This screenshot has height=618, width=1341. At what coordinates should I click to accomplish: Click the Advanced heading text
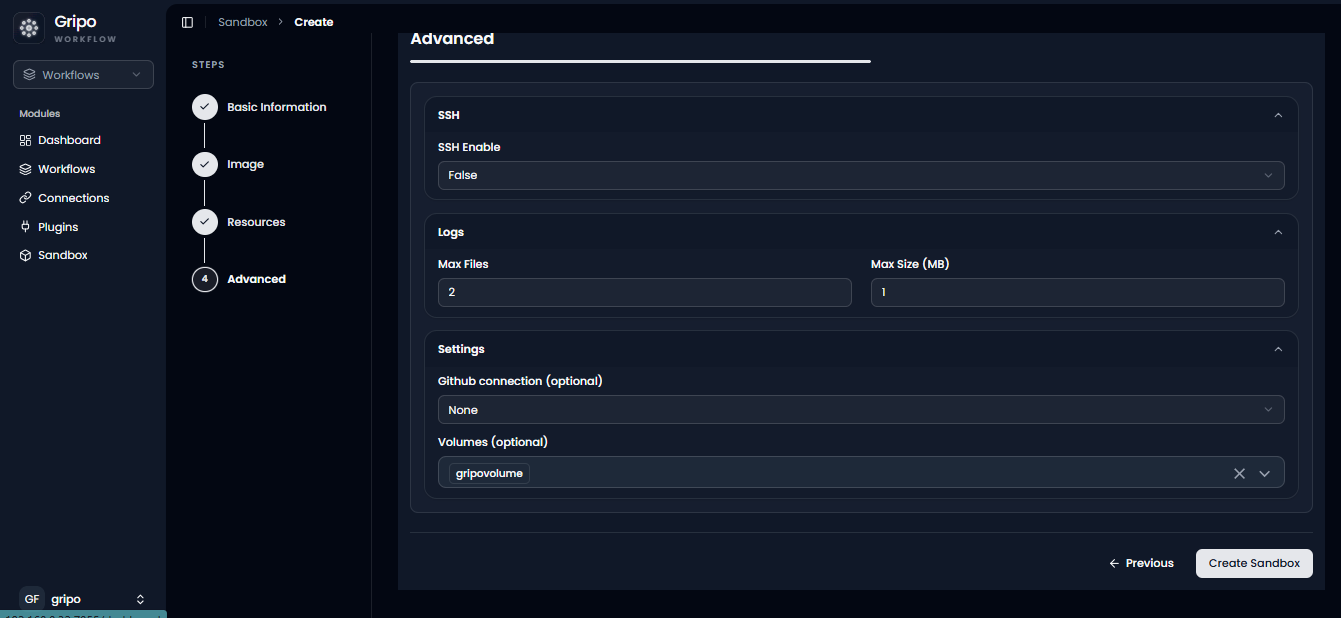coord(452,39)
